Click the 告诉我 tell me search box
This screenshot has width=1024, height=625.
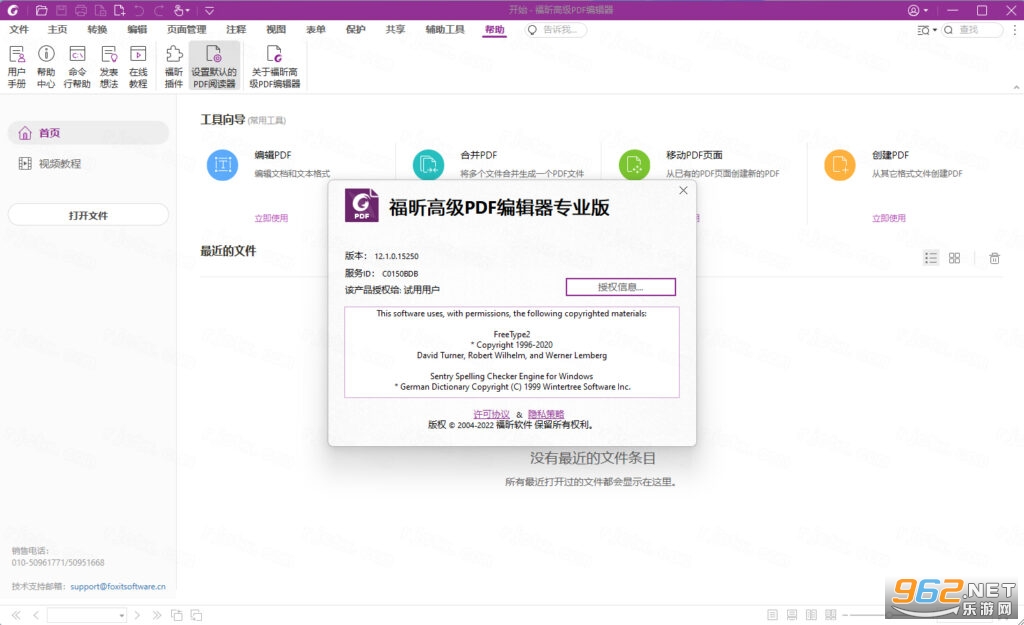(556, 30)
